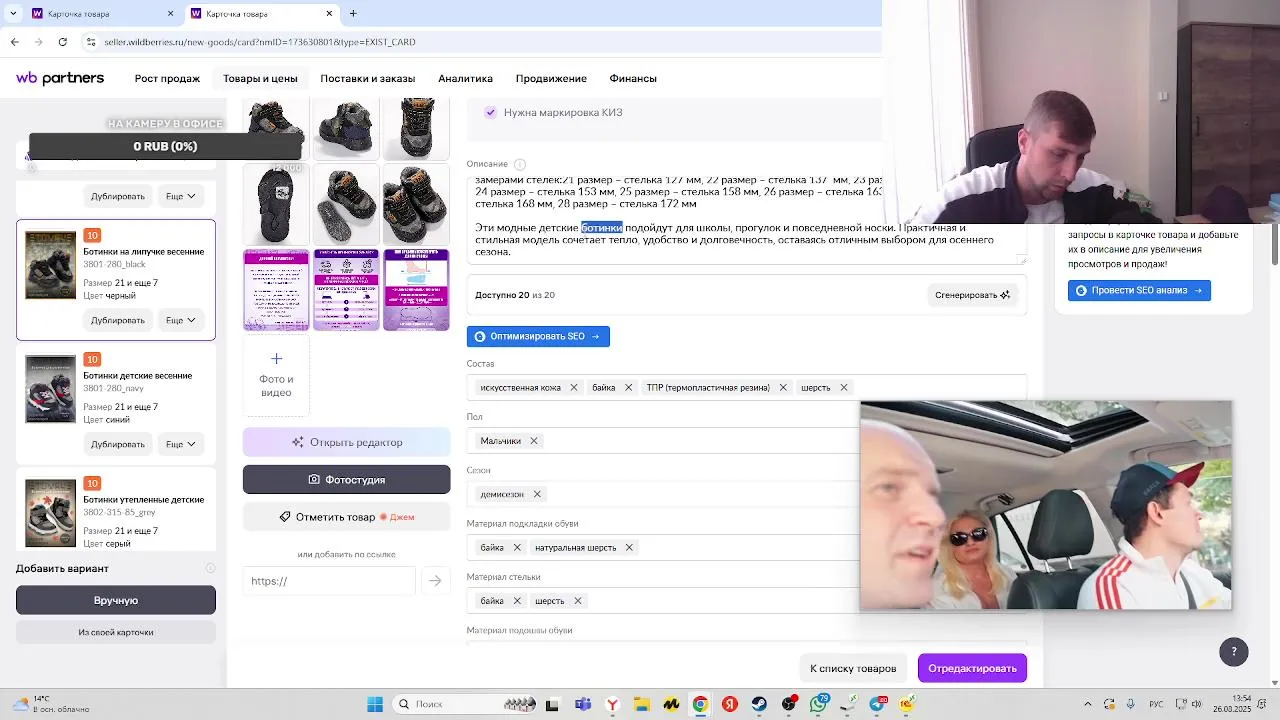The width and height of the screenshot is (1280, 720).
Task: Open the Пол field dropdown
Action: pyautogui.click(x=746, y=441)
